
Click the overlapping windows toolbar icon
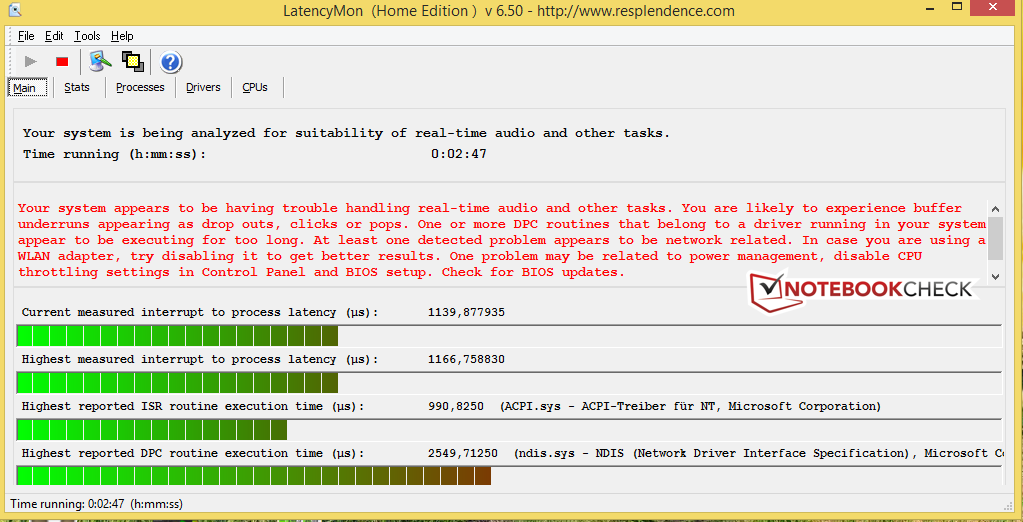(133, 61)
